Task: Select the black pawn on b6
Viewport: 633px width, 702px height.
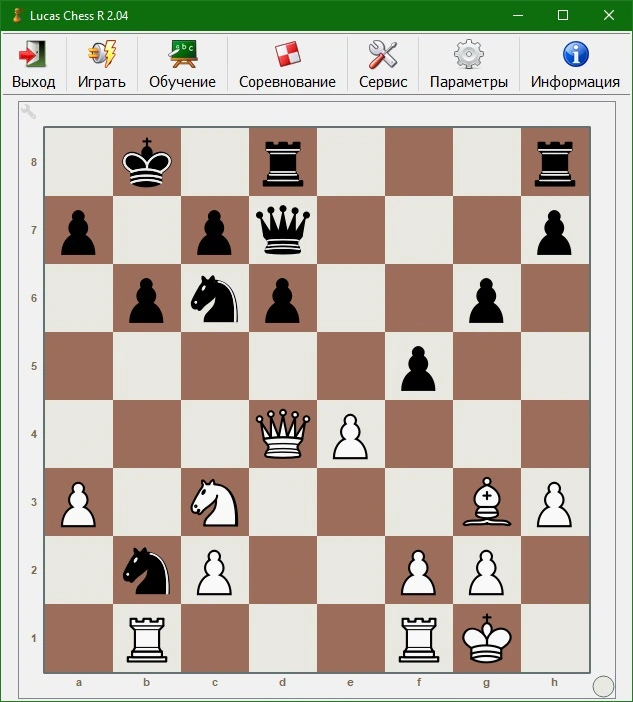Action: pyautogui.click(x=146, y=301)
